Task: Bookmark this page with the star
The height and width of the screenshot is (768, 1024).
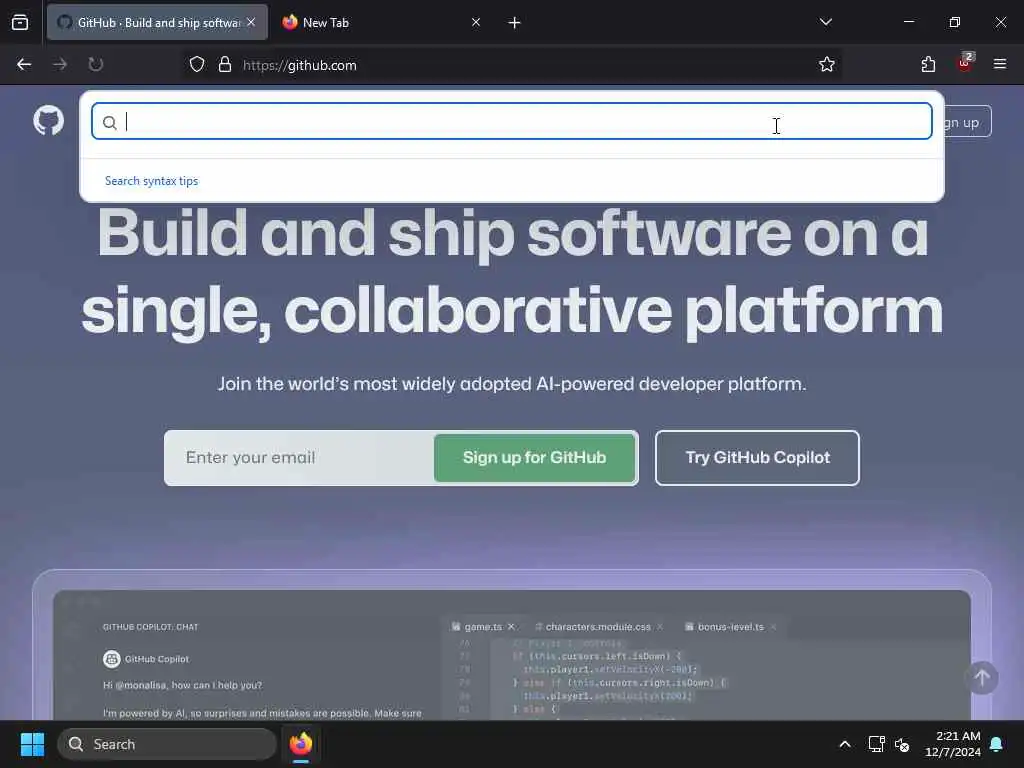Action: tap(827, 64)
